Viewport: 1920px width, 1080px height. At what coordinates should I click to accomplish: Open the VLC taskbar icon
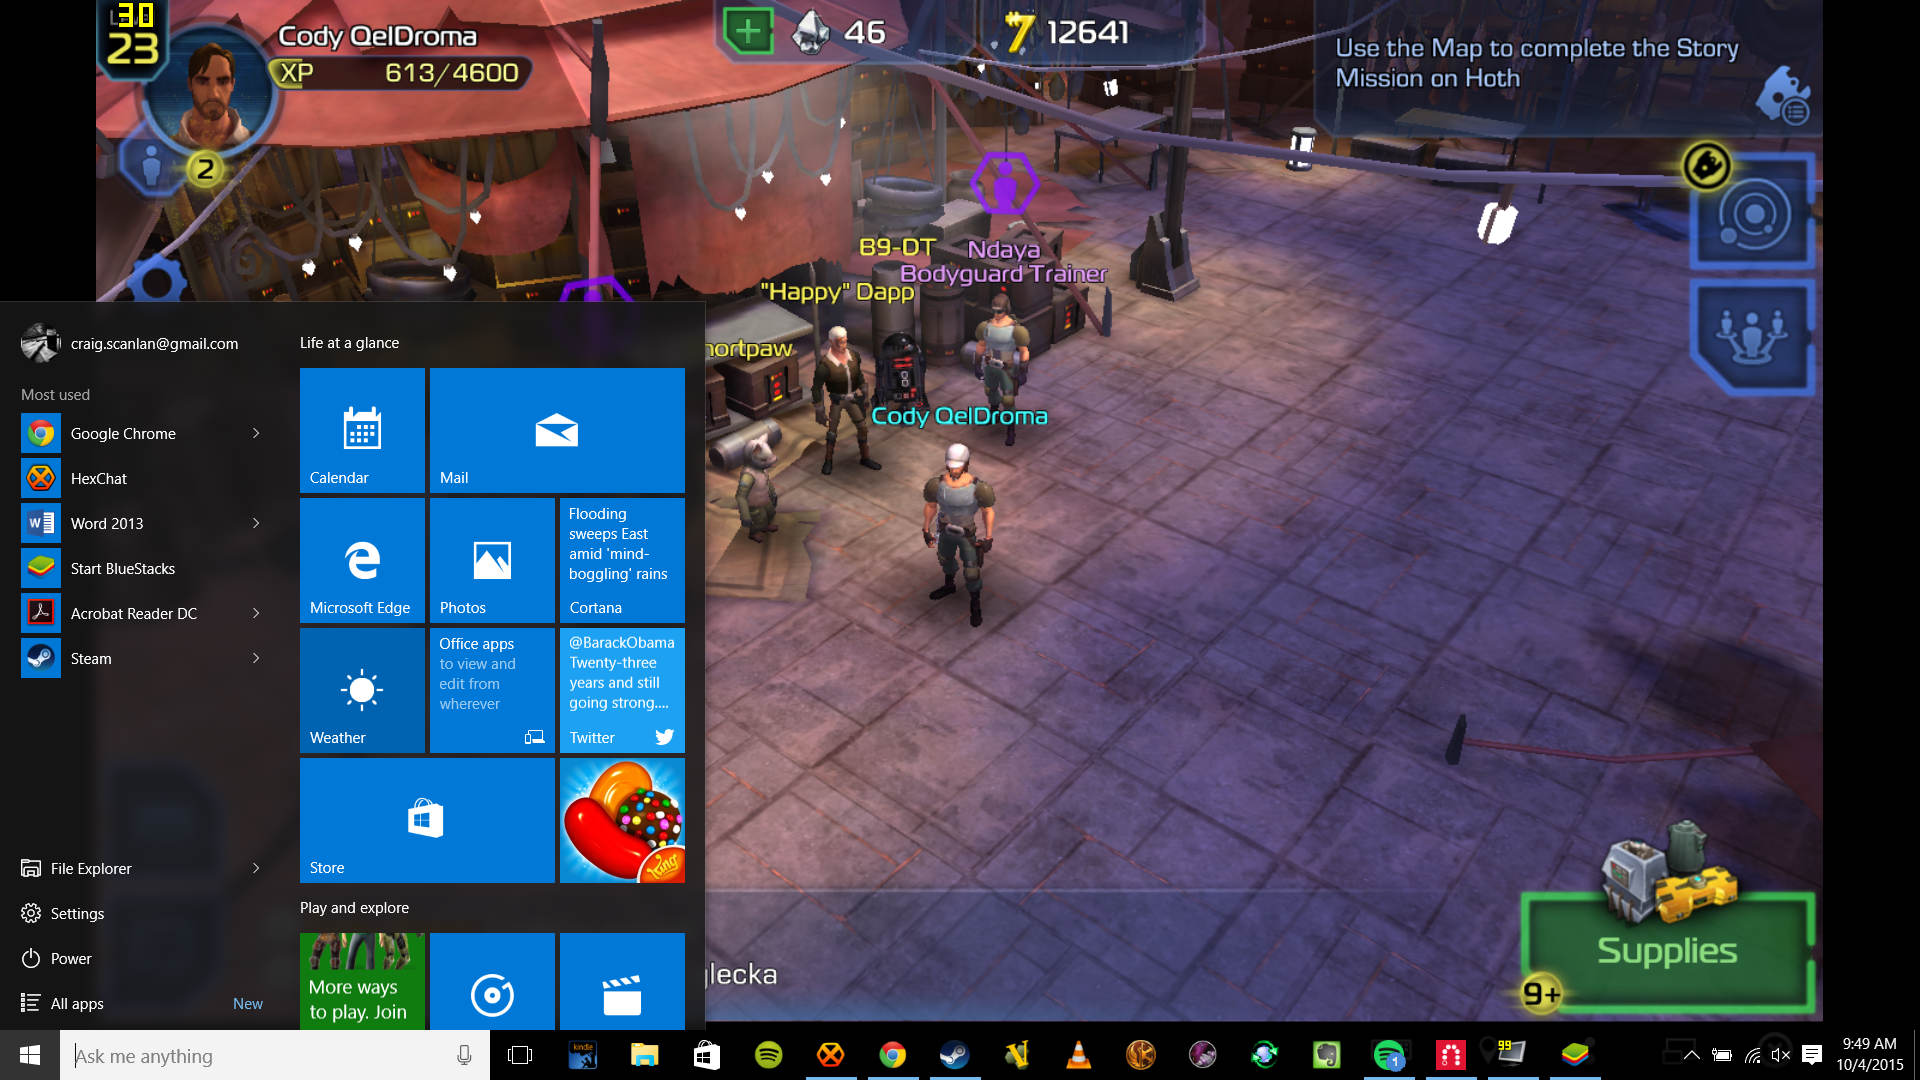1078,1054
